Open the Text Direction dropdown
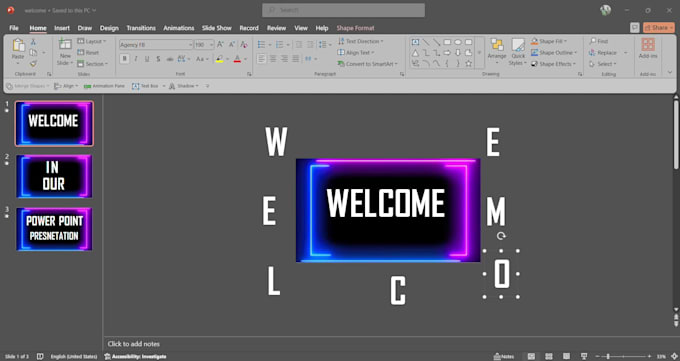The image size is (680, 361). pyautogui.click(x=360, y=41)
